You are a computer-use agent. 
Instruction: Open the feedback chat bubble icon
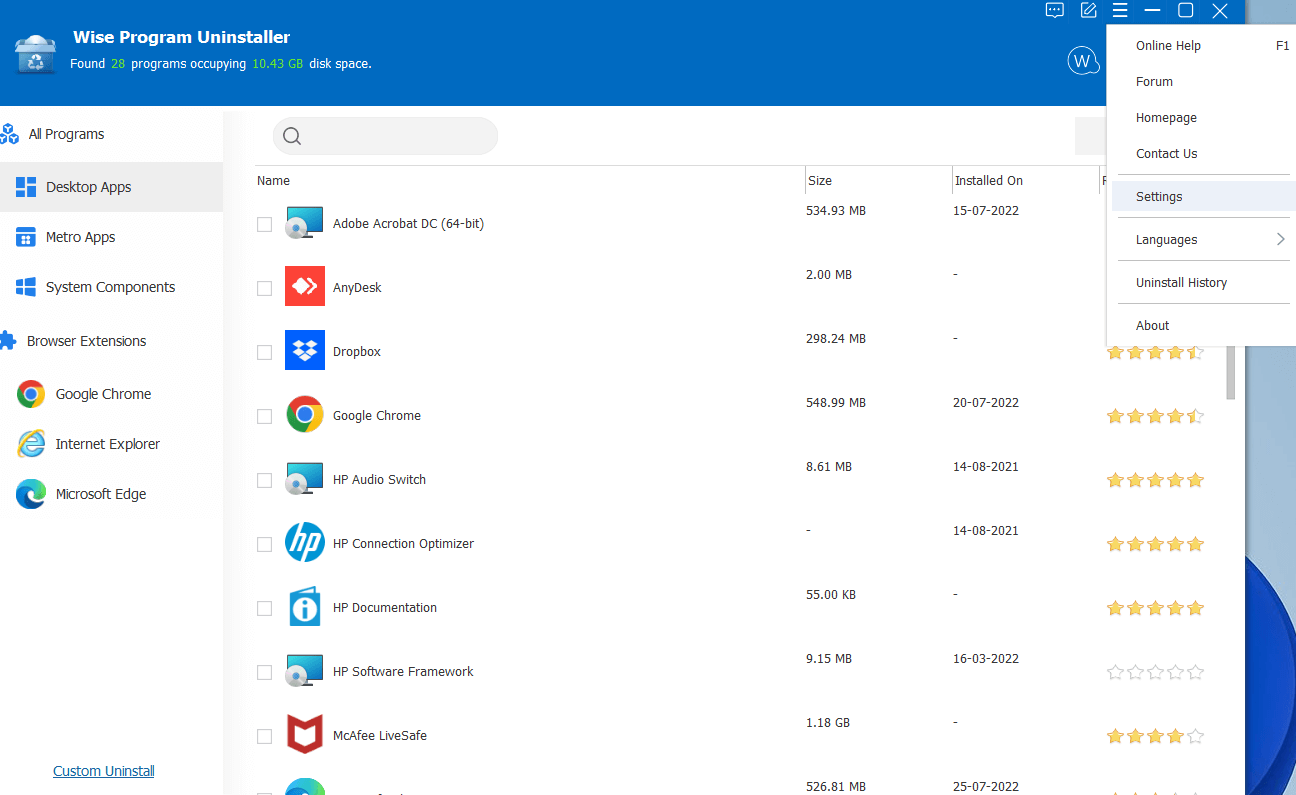click(x=1055, y=11)
